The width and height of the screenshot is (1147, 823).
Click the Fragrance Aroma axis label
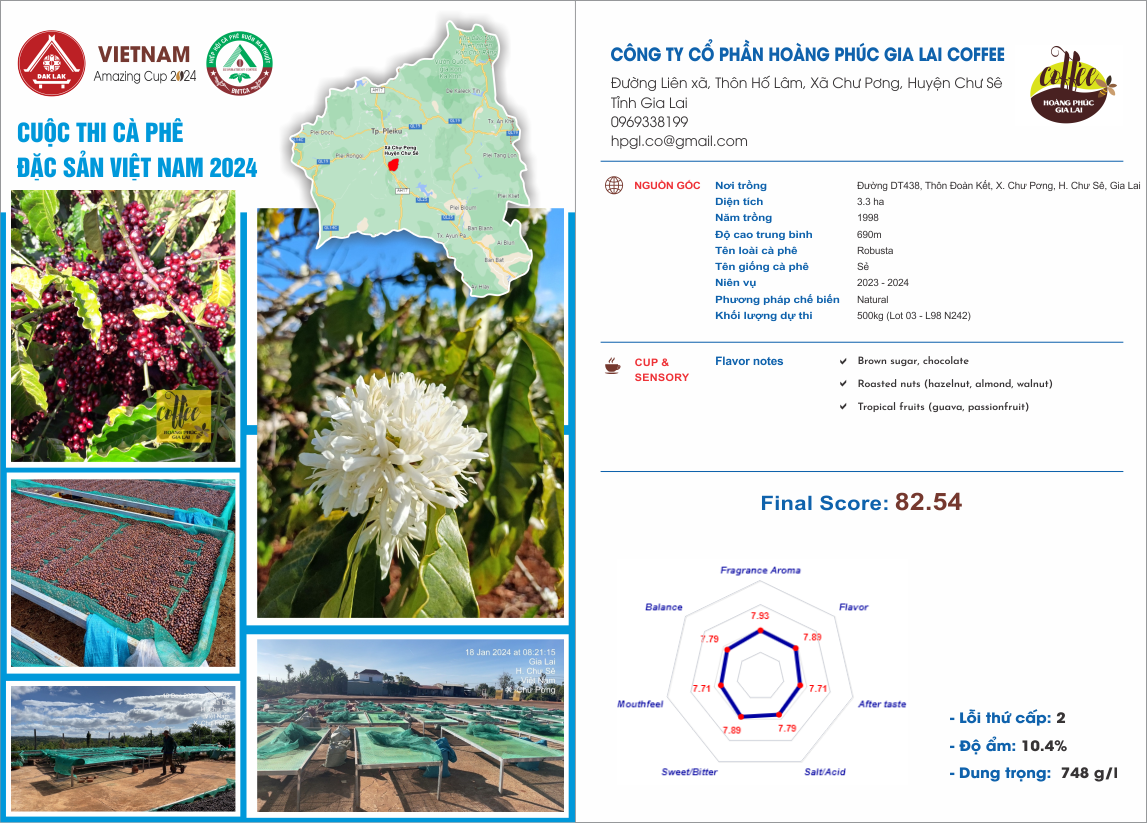[760, 571]
